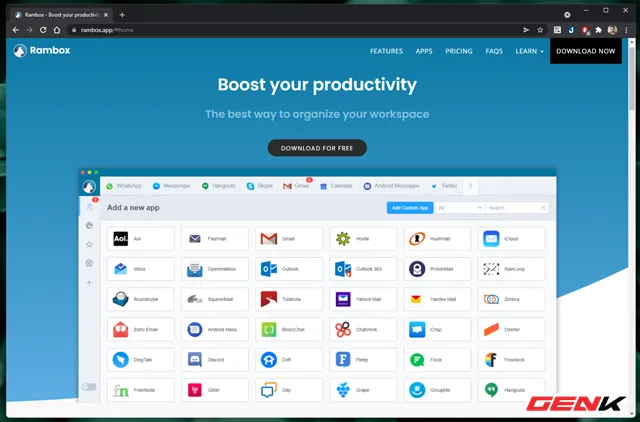Open the extensions puzzle icon
The height and width of the screenshot is (422, 640).
tap(598, 30)
